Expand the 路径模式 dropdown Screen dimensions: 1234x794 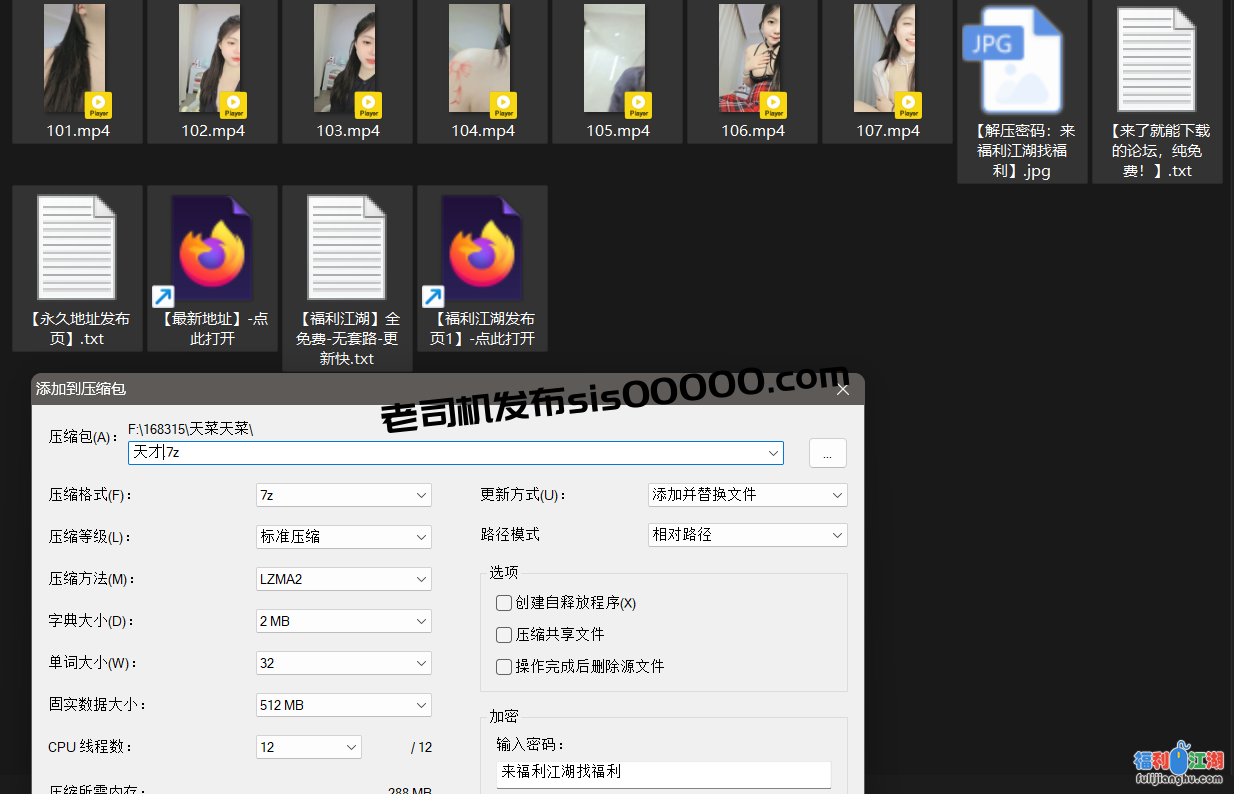pos(836,534)
